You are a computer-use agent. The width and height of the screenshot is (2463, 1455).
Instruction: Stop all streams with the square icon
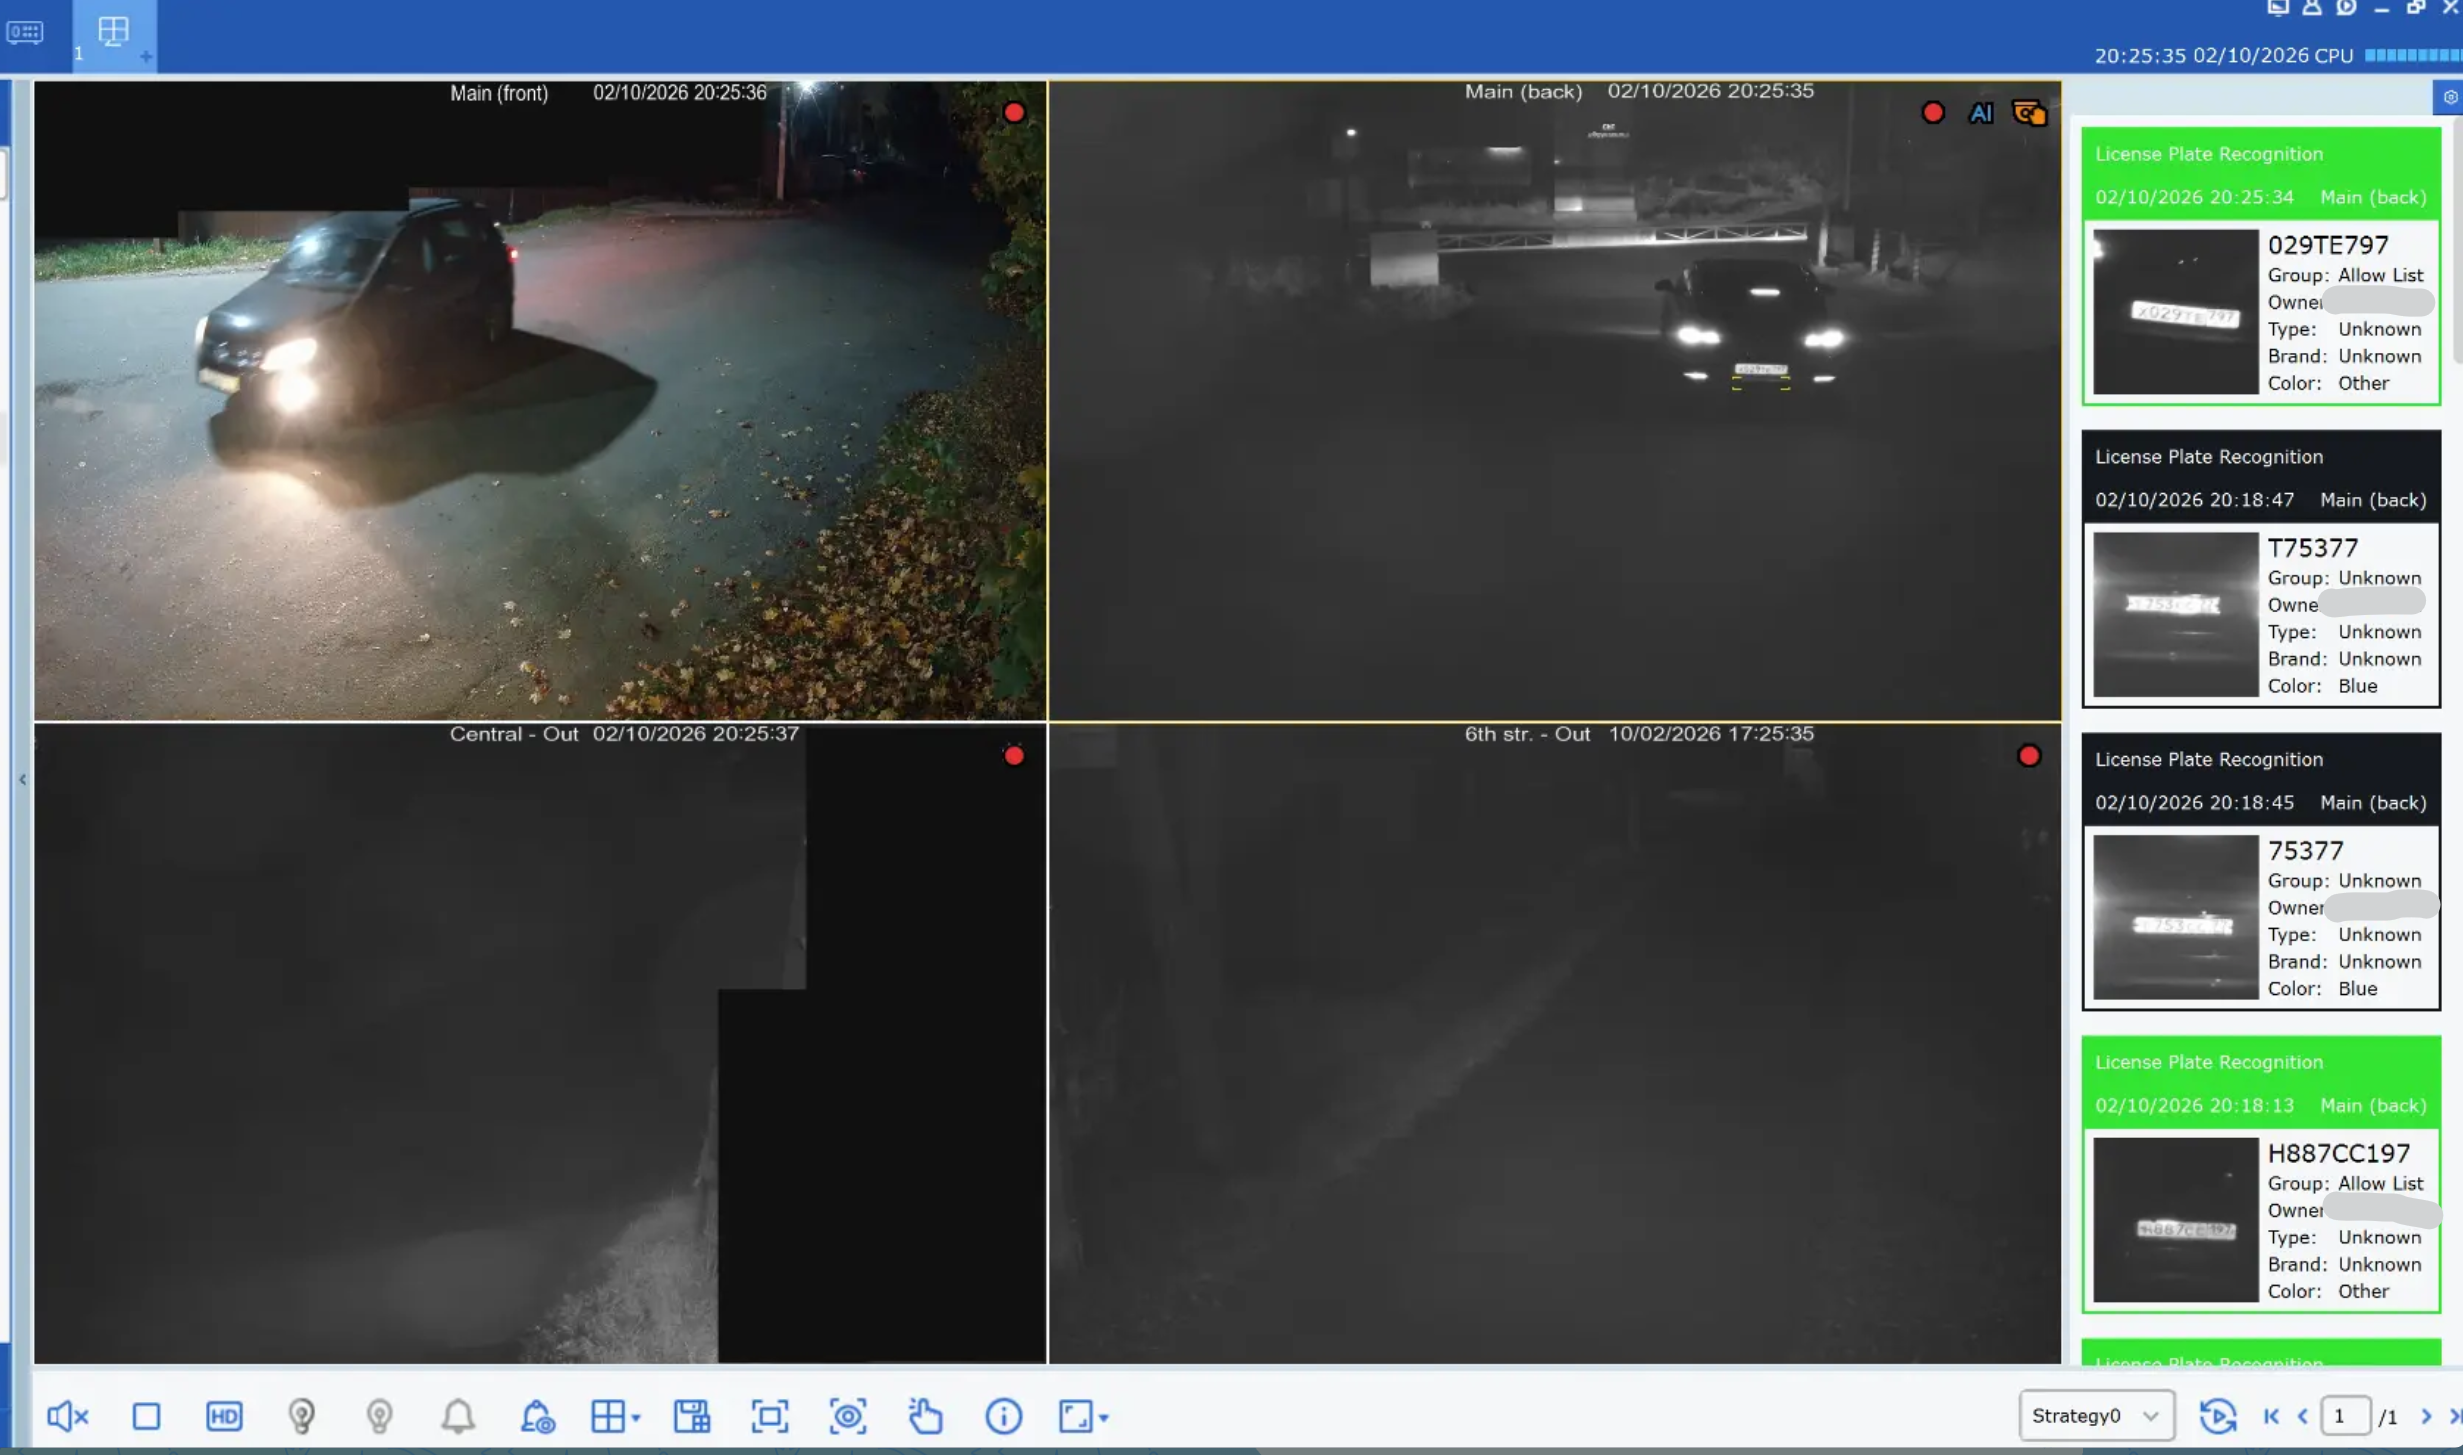[146, 1416]
